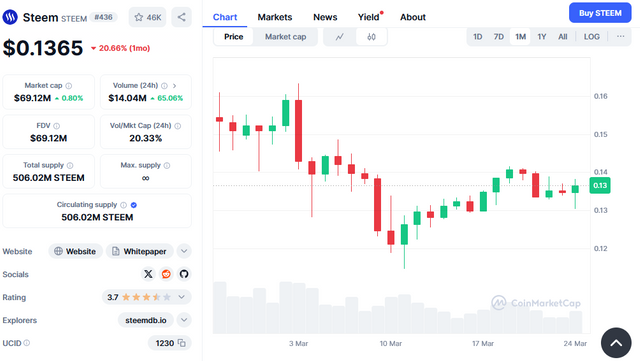Click the Buy STEEM button
Image resolution: width=640 pixels, height=361 pixels.
pyautogui.click(x=600, y=13)
